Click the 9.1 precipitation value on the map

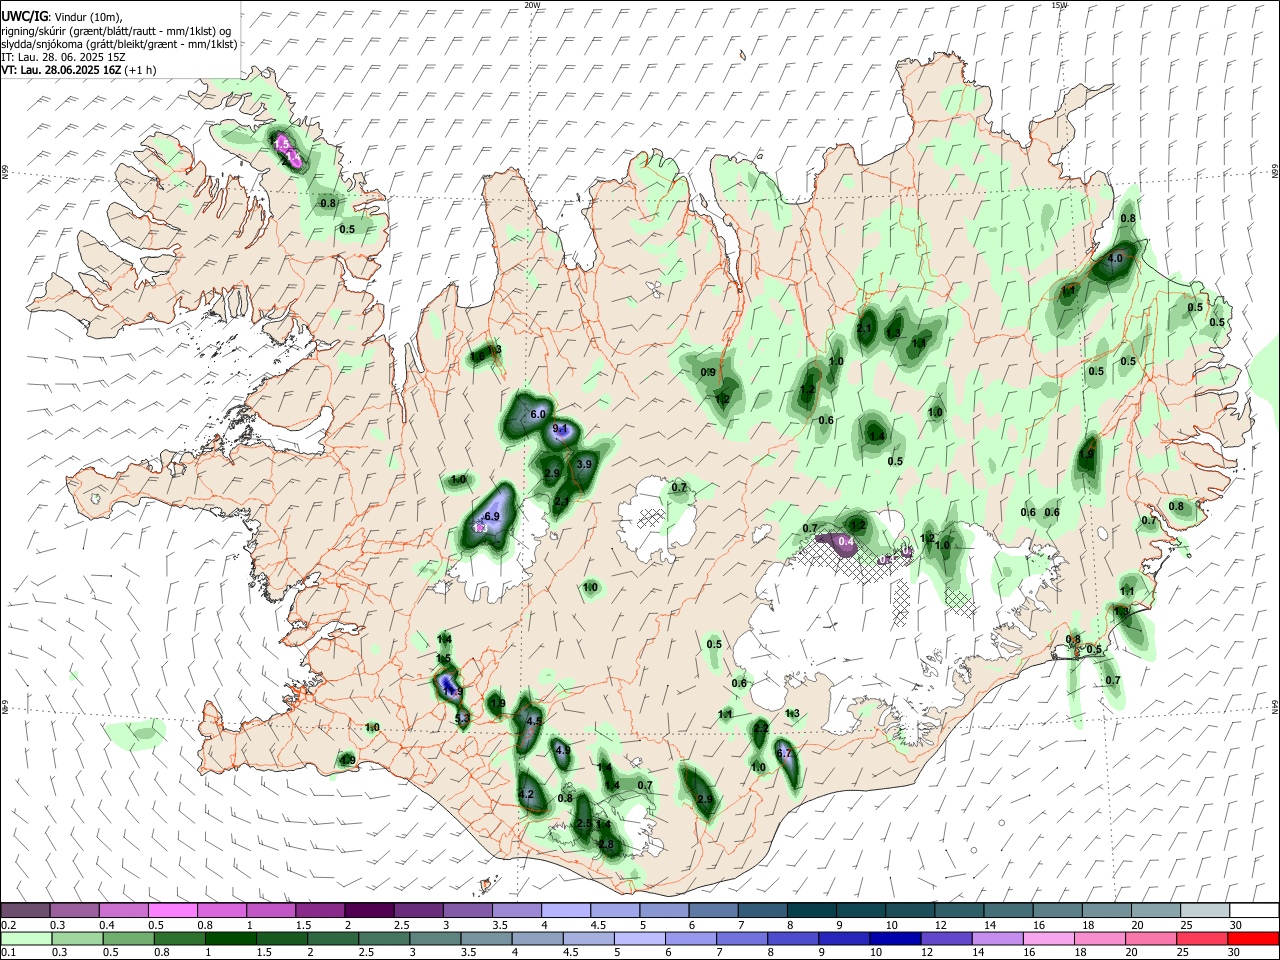(x=560, y=429)
